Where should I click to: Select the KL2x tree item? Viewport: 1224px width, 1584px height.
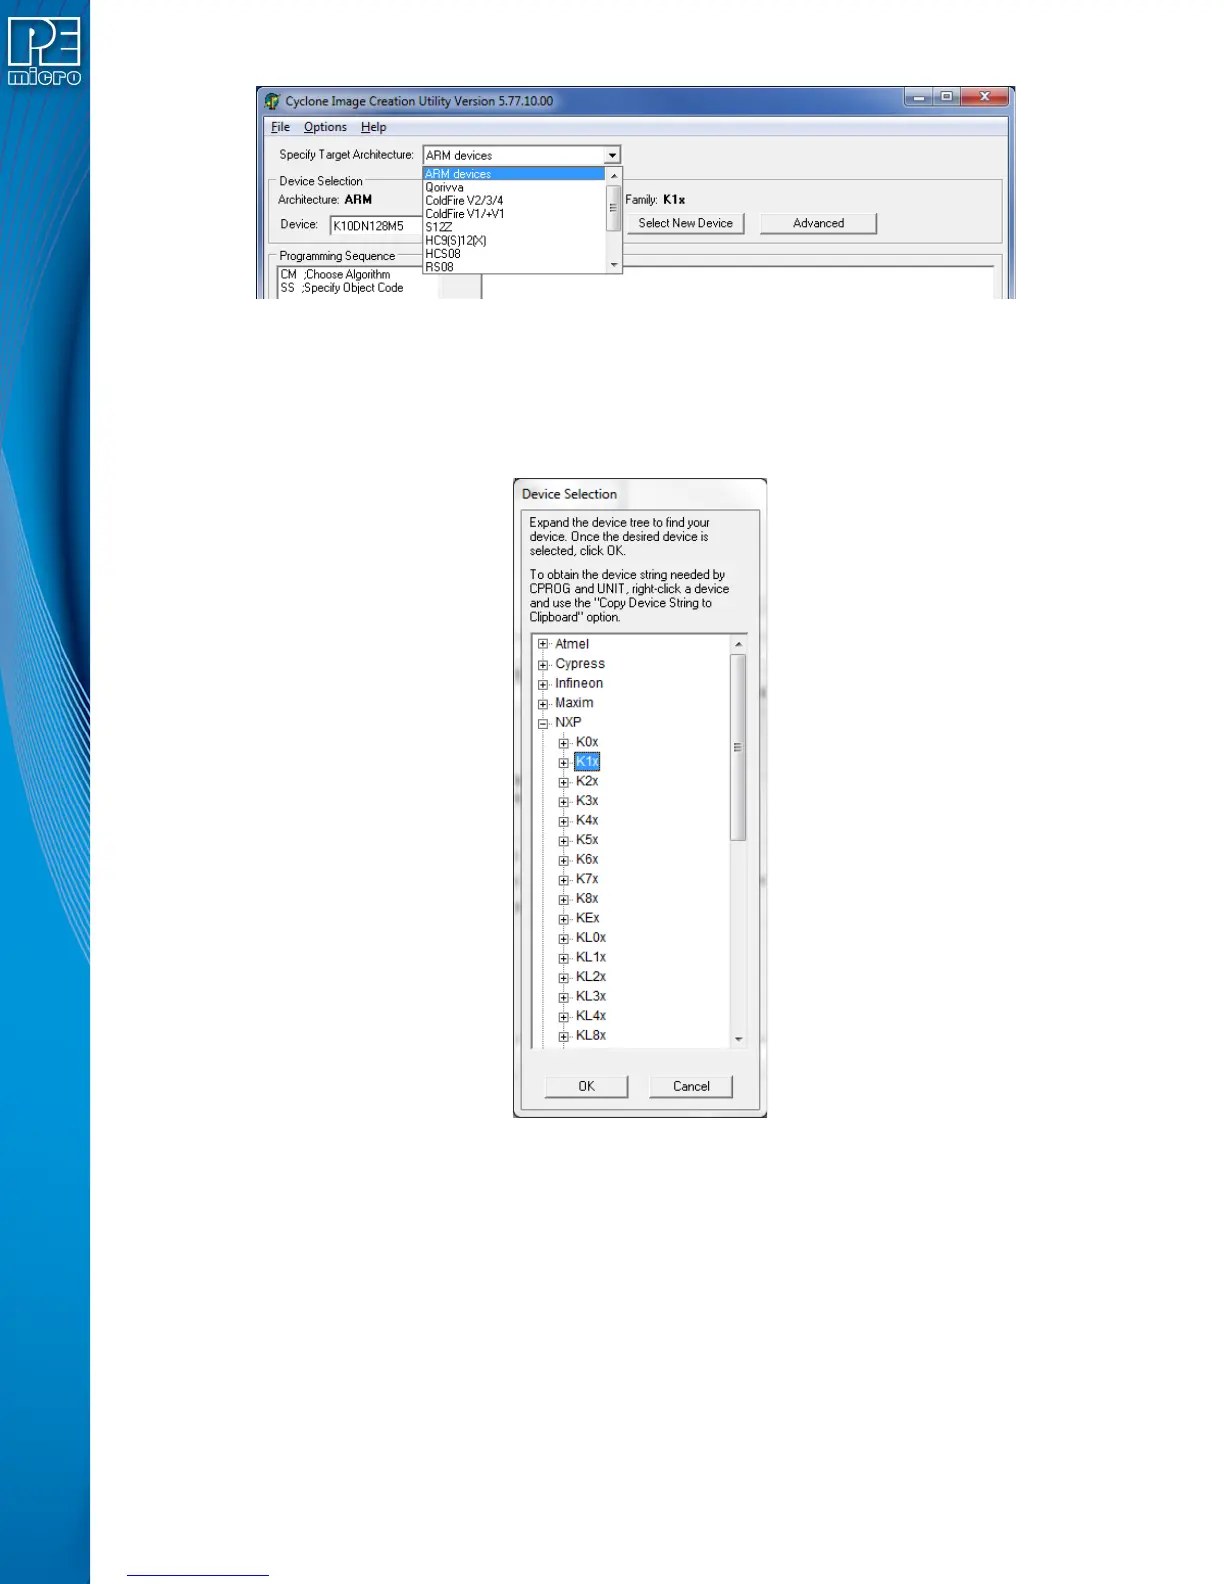pyautogui.click(x=591, y=977)
